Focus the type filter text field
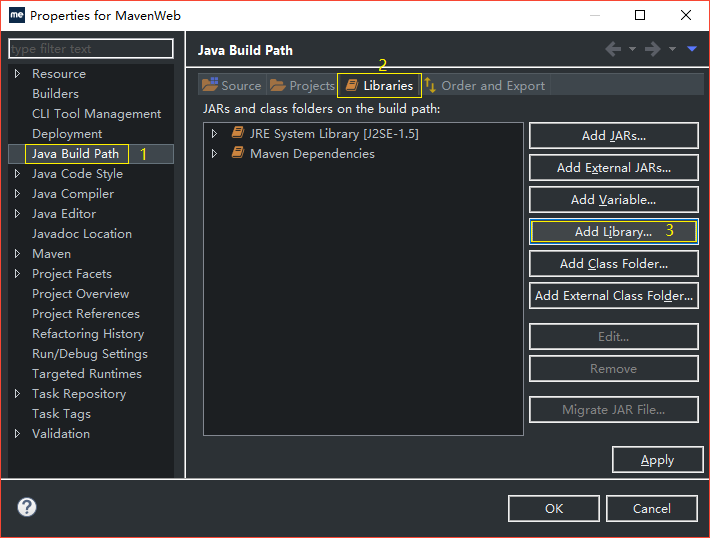 (91, 48)
